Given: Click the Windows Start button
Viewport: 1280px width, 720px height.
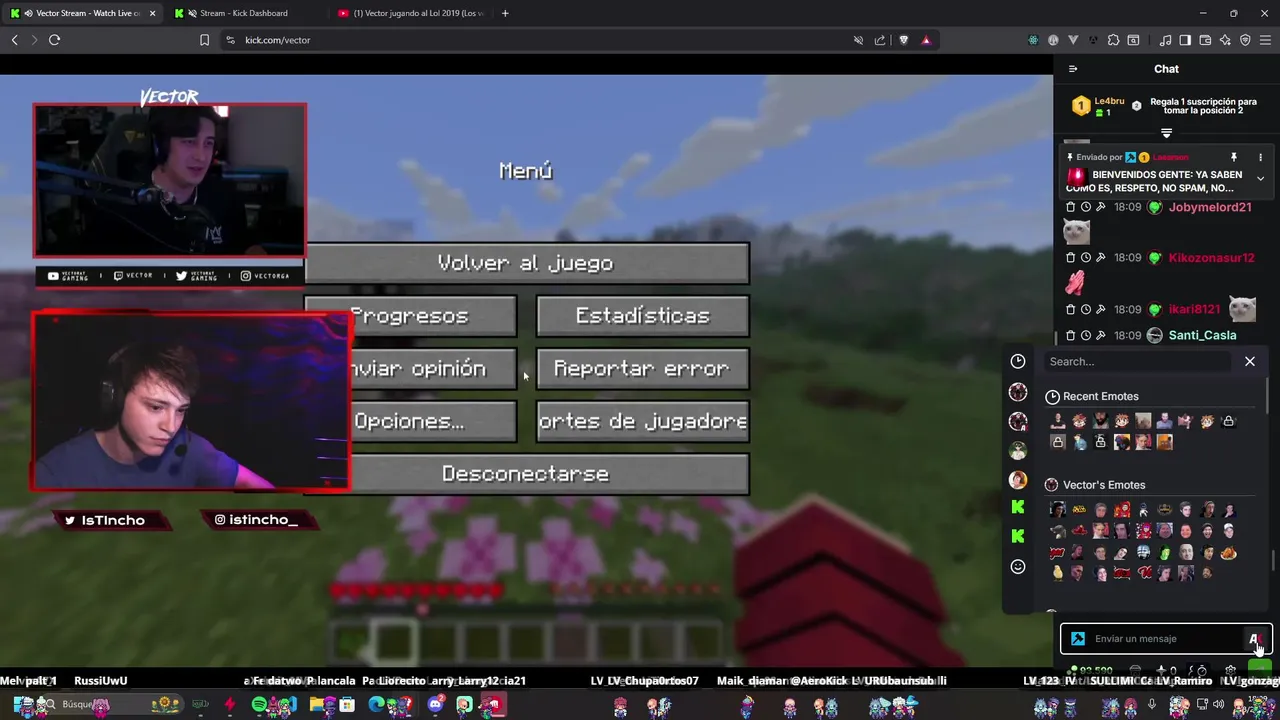Looking at the screenshot, I should point(22,705).
